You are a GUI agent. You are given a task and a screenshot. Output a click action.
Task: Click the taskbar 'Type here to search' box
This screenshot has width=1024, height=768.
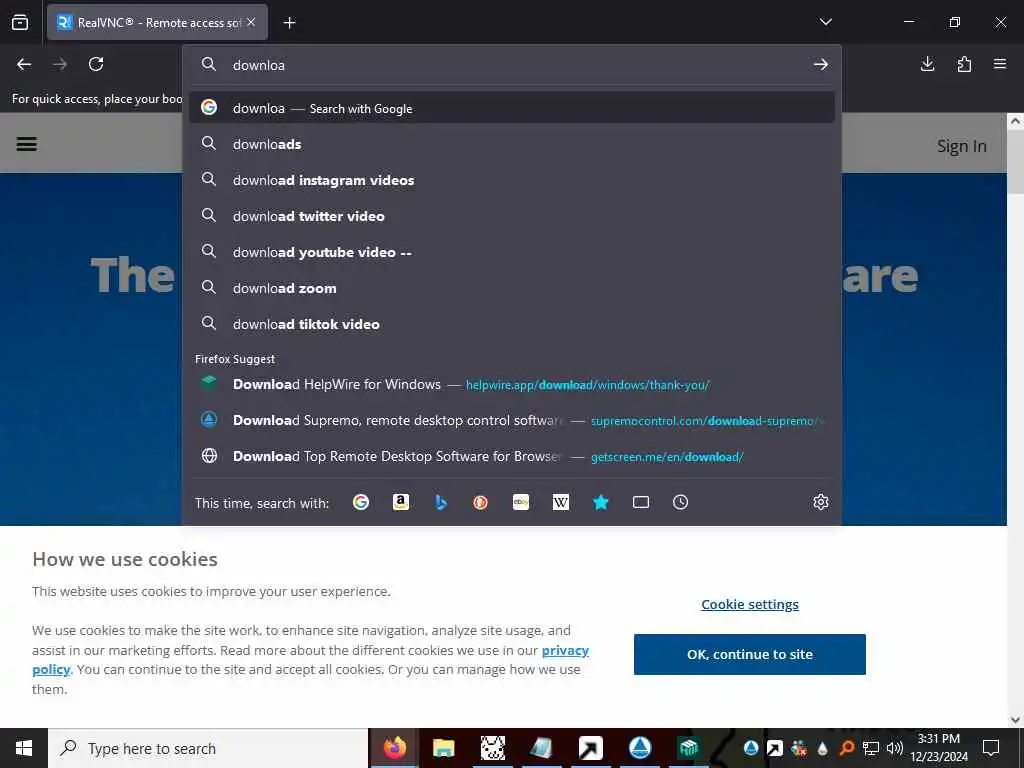208,748
